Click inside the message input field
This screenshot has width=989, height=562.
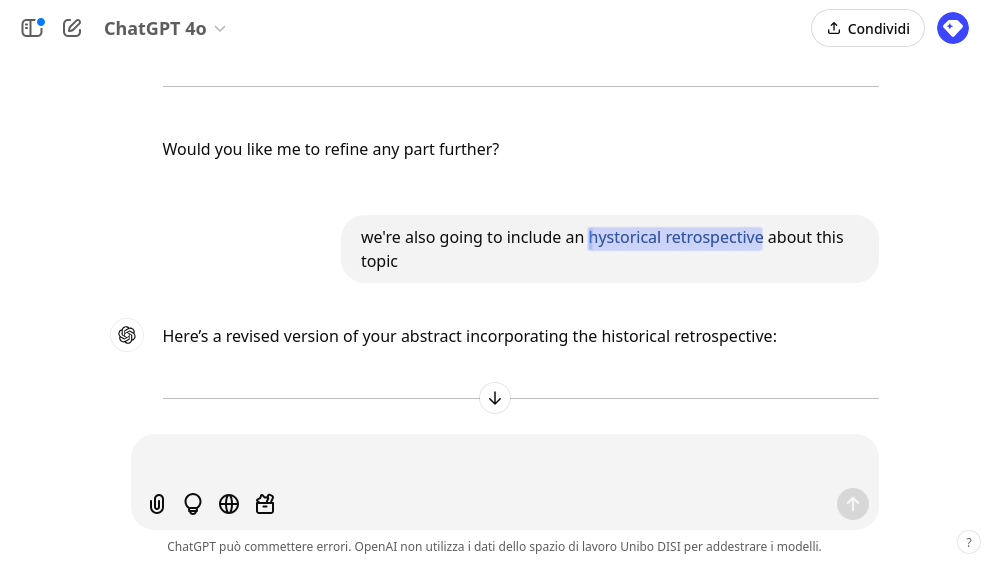tap(505, 460)
